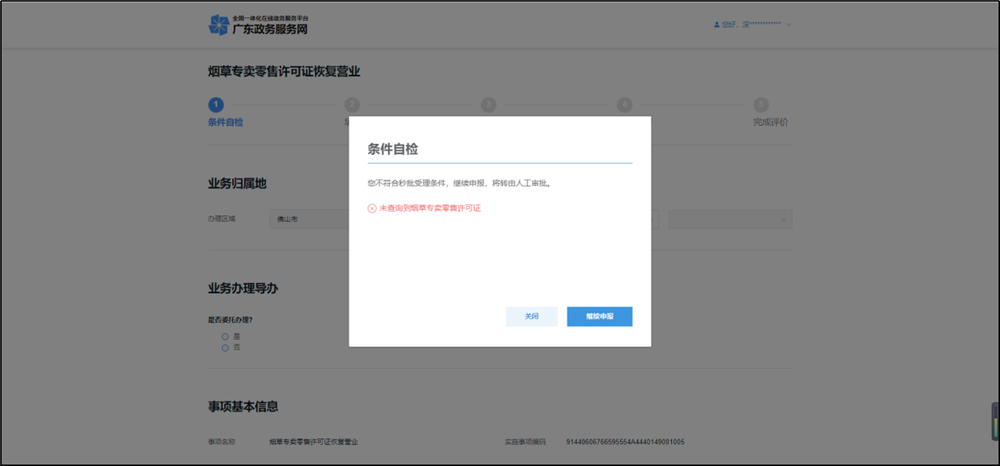Click the 实施事项编码 number value
The height and width of the screenshot is (466, 1000).
coord(625,442)
